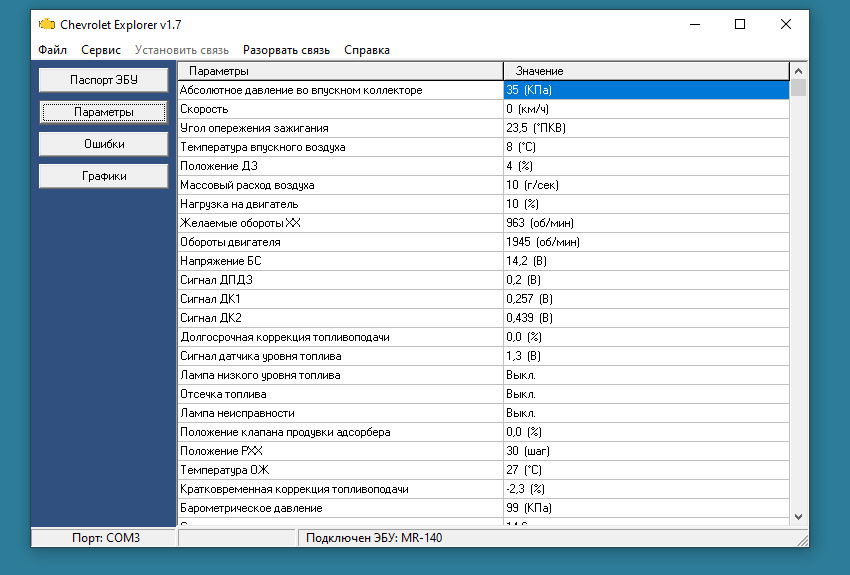Click the value -2,3 (%)

[x=525, y=489]
